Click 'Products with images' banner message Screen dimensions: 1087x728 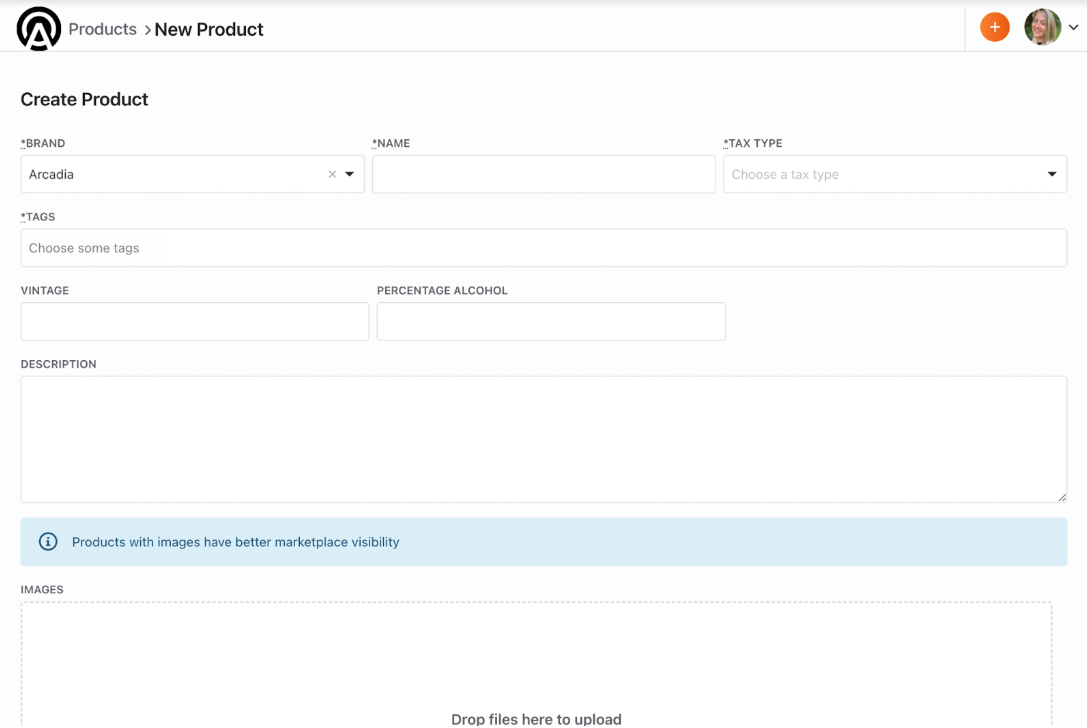click(x=237, y=541)
